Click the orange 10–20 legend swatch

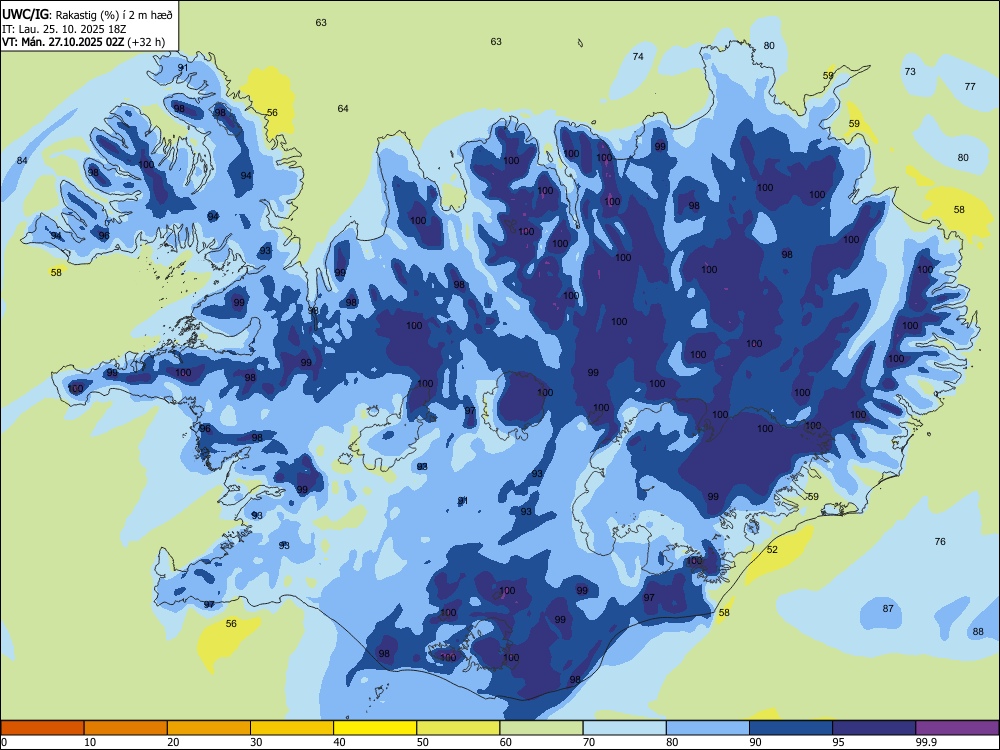(126, 728)
